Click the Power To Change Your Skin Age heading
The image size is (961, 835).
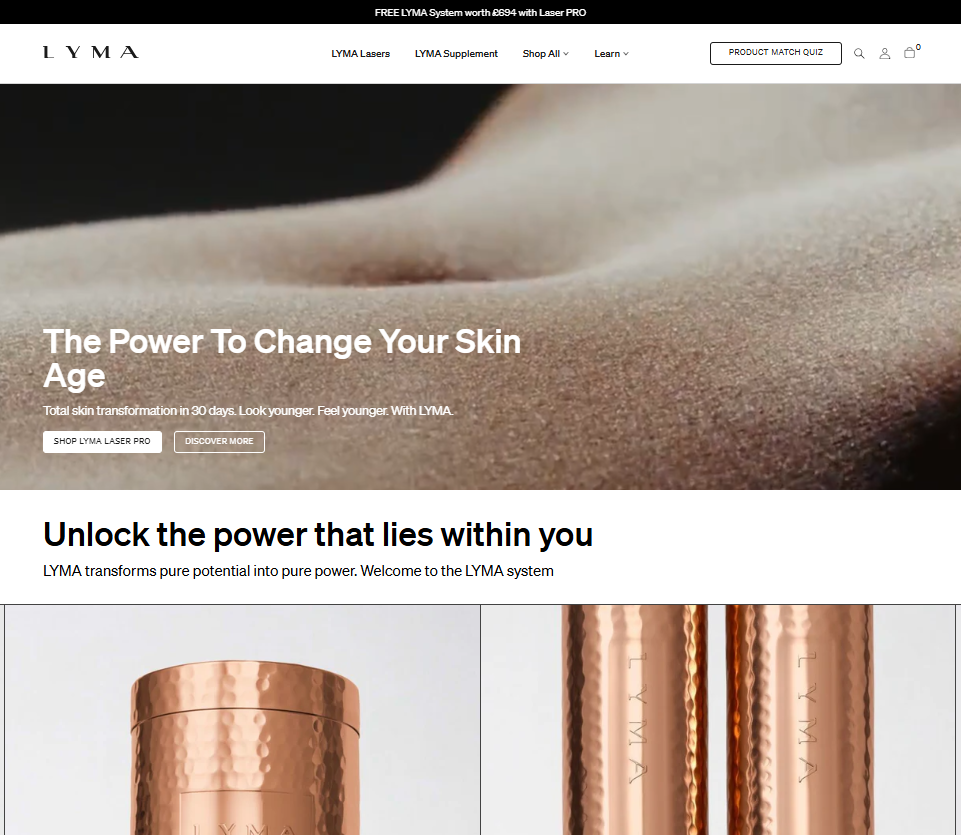click(281, 358)
